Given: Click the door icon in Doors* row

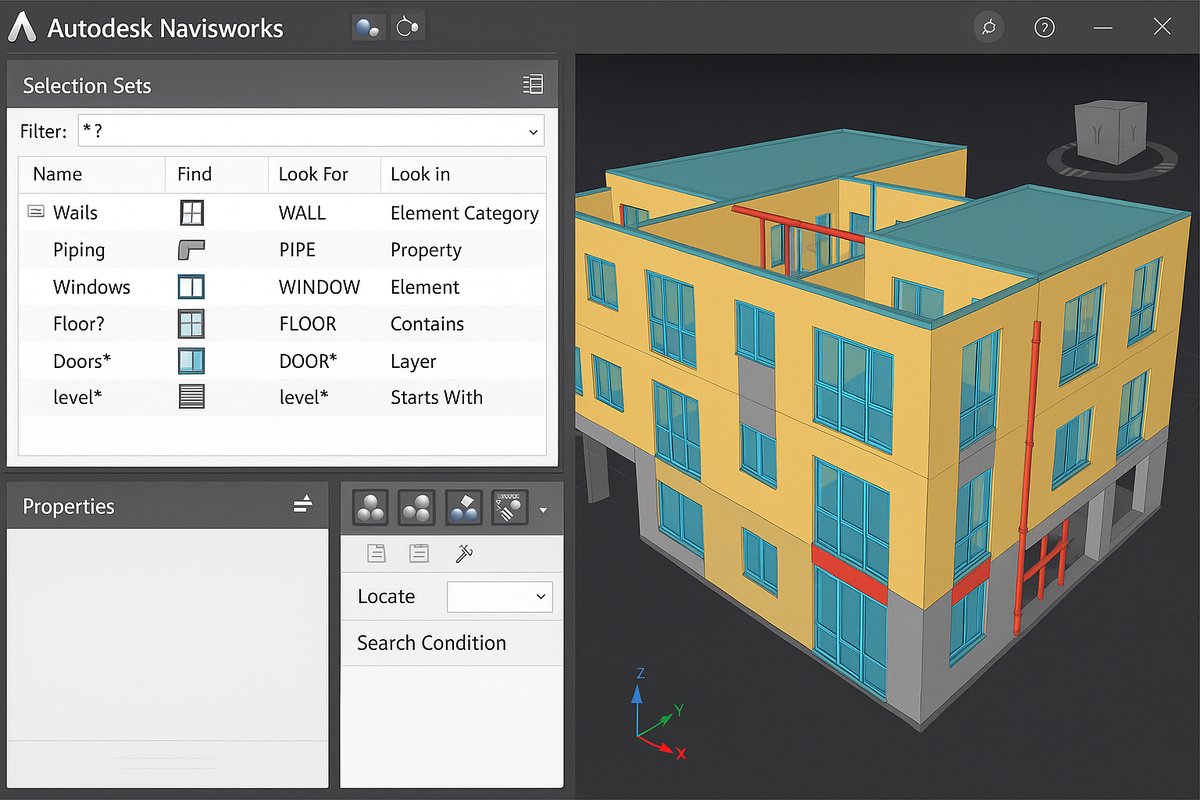Looking at the screenshot, I should (191, 361).
